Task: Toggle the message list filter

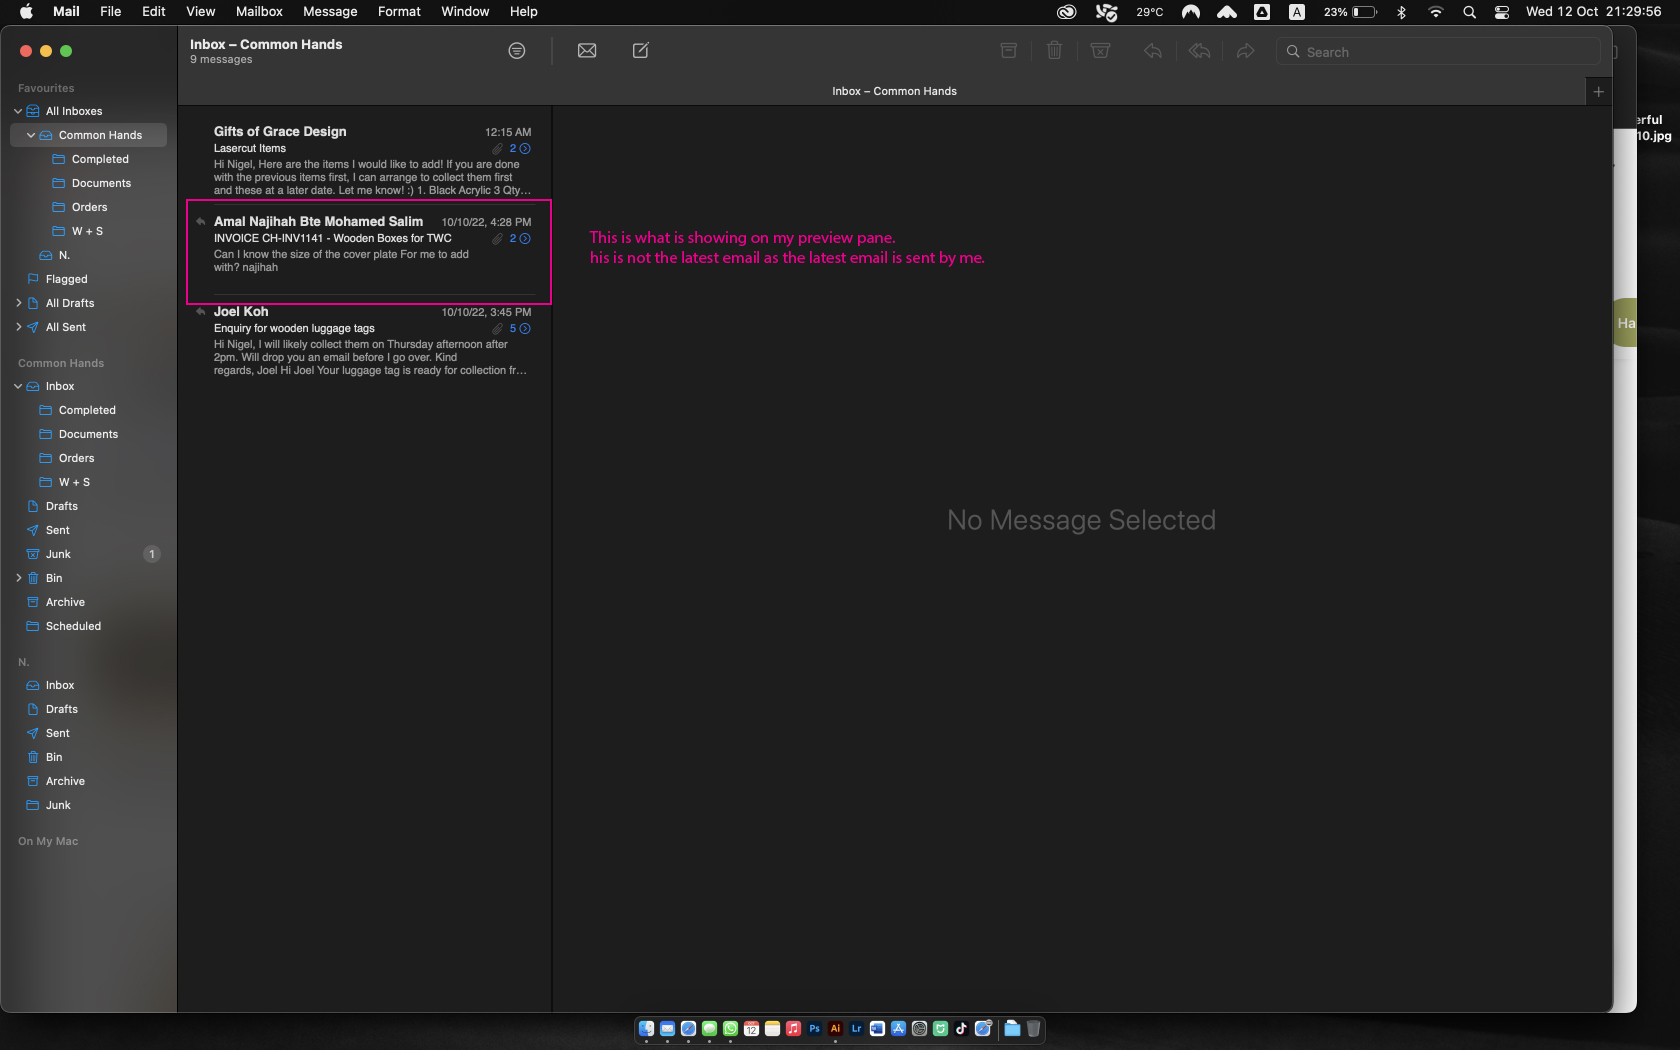Action: (517, 50)
